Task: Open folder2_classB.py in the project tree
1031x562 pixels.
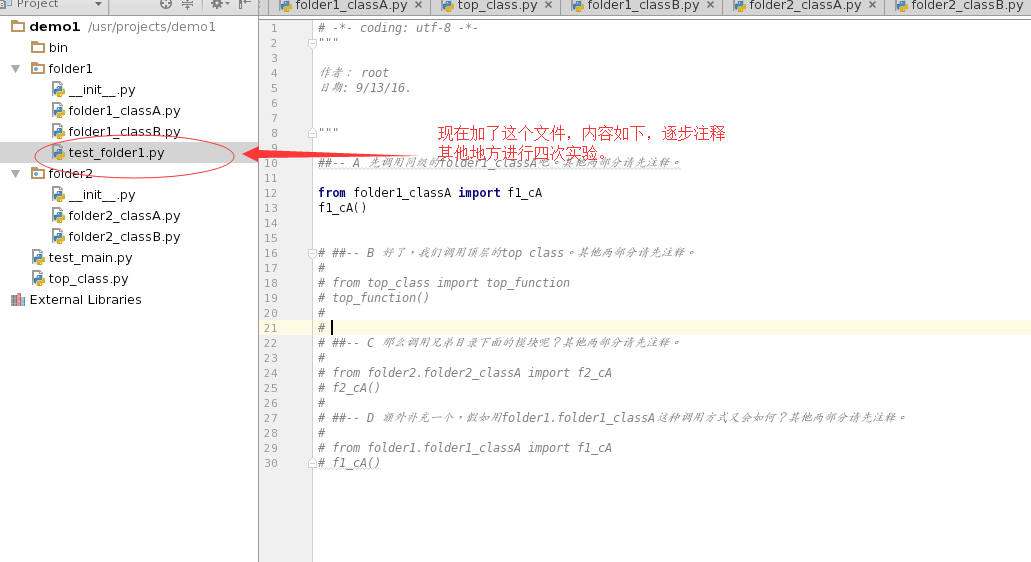Action: click(x=116, y=237)
